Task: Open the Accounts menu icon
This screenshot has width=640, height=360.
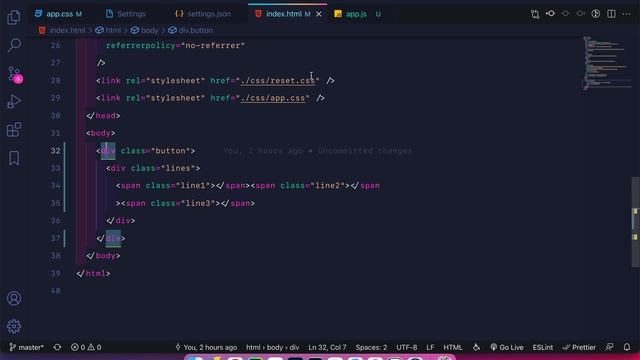Action: (14, 298)
